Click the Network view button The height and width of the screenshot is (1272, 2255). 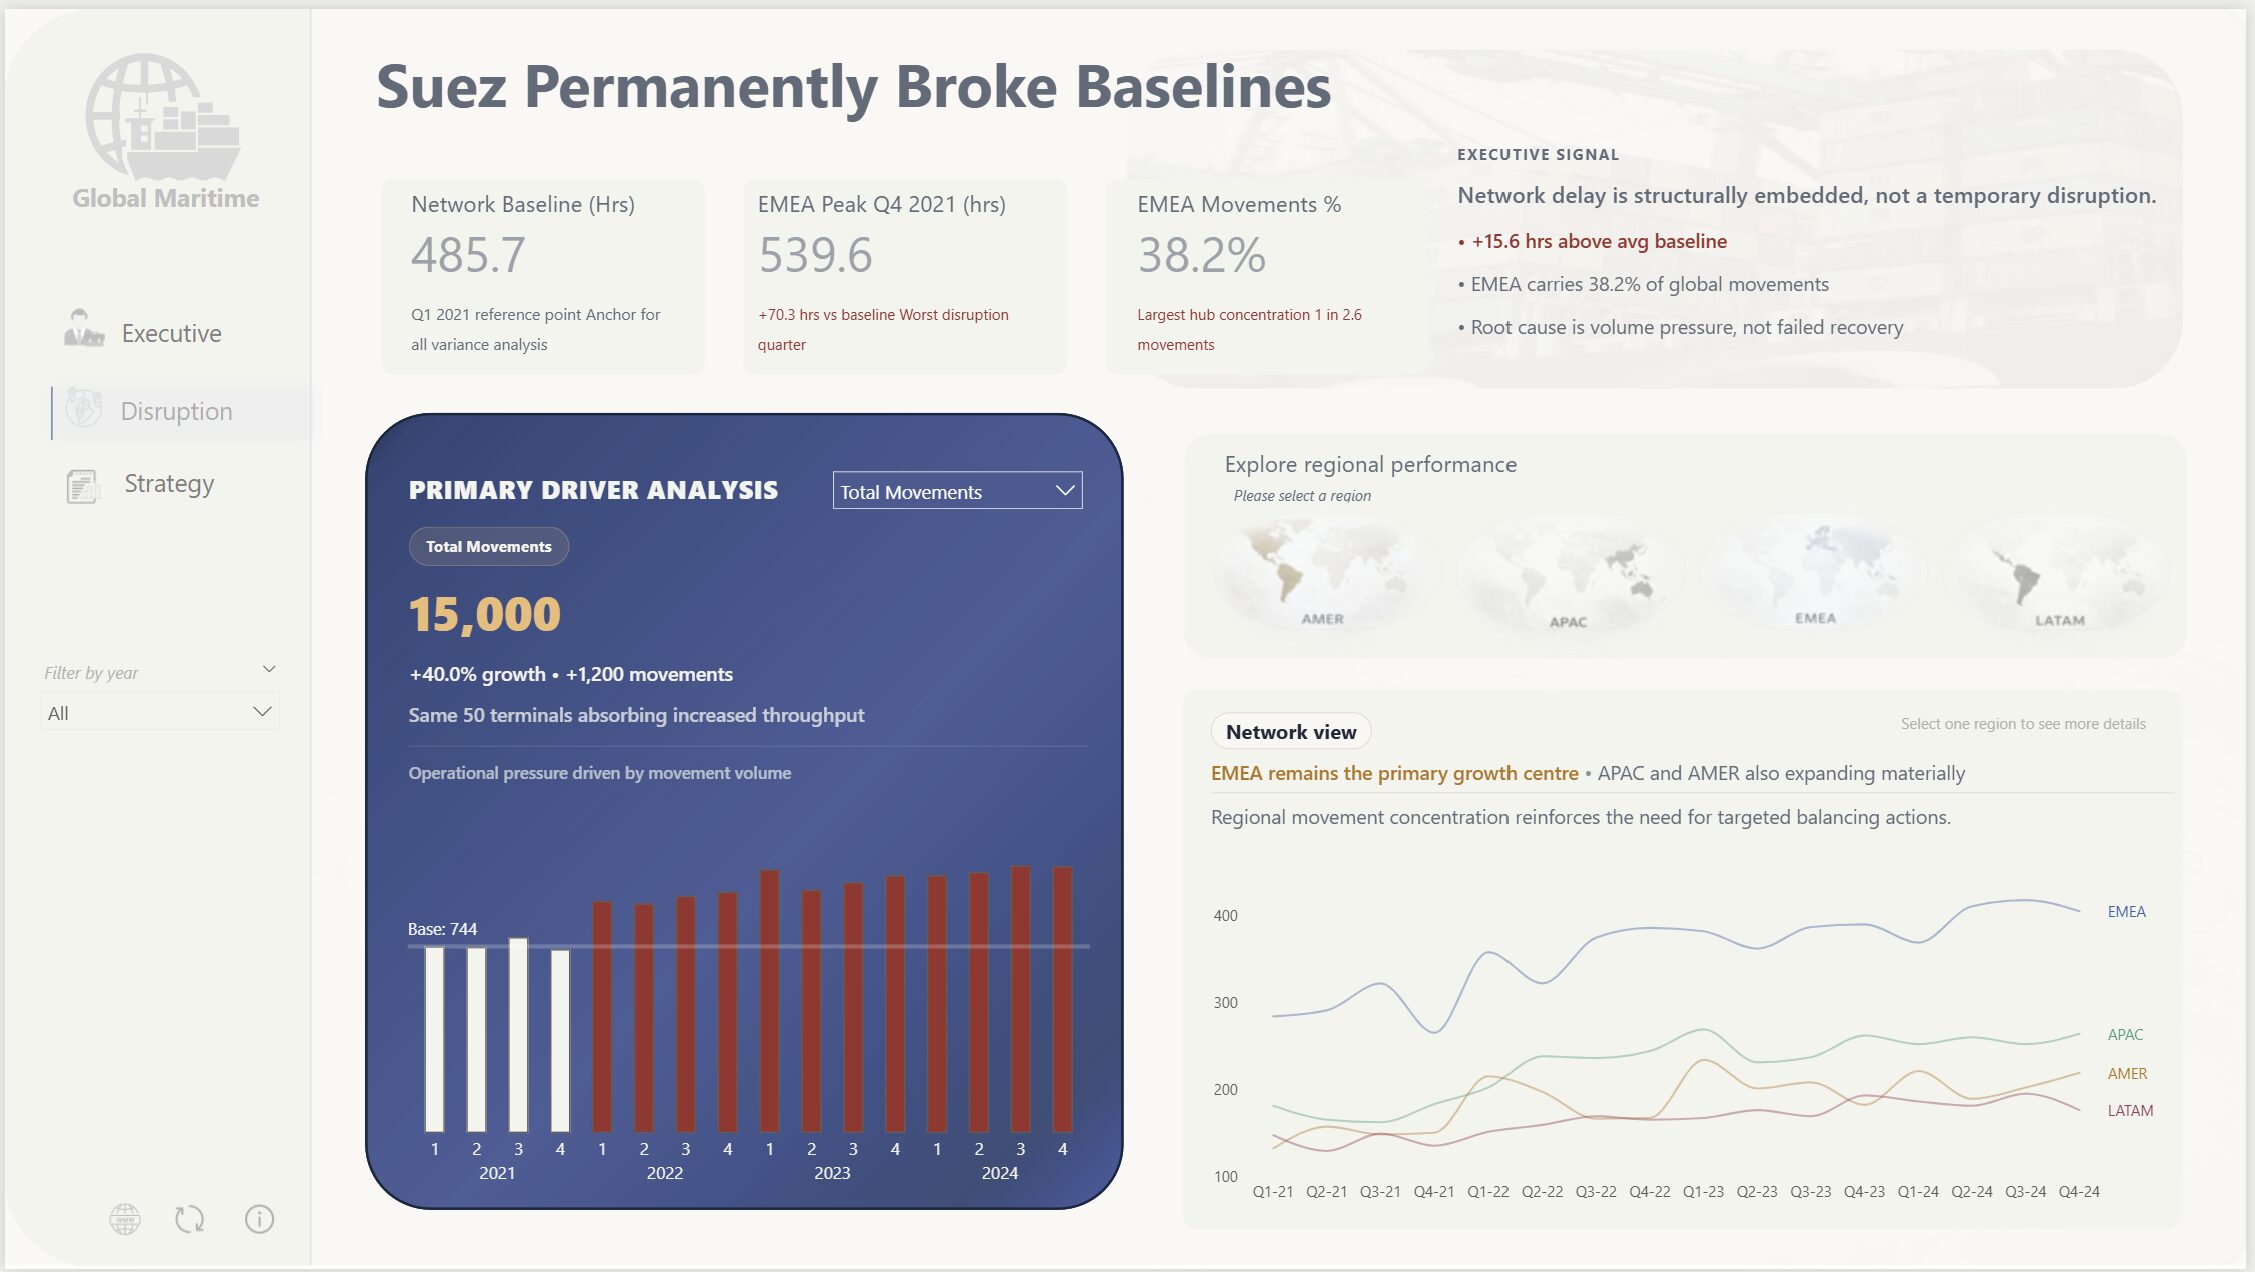(1290, 732)
